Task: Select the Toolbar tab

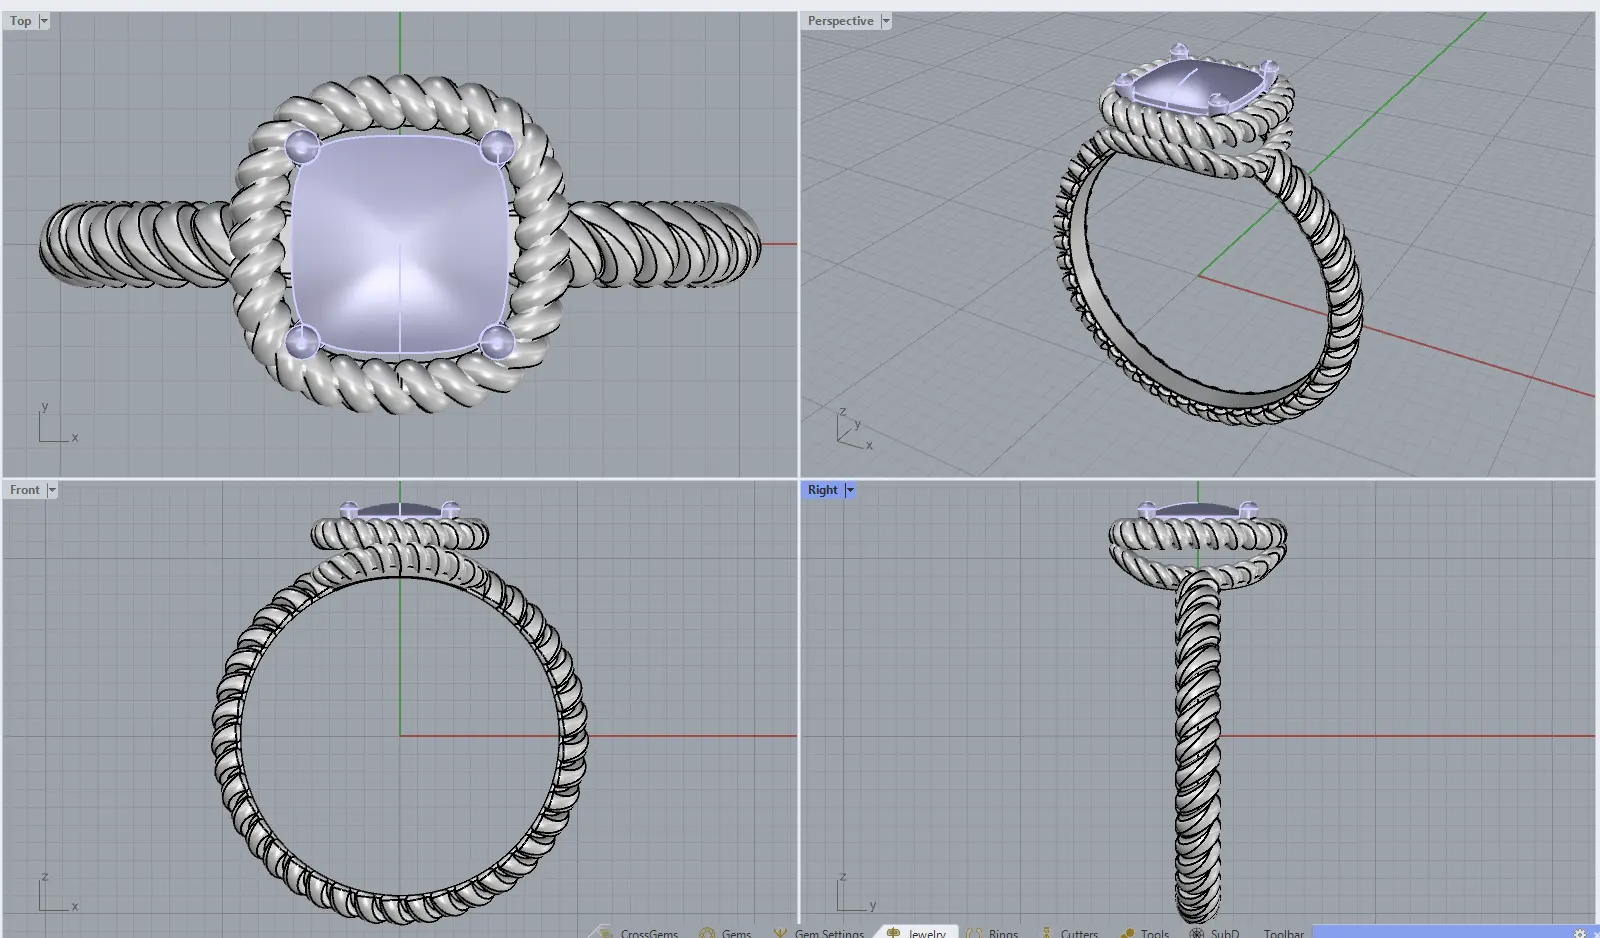Action: [1283, 933]
